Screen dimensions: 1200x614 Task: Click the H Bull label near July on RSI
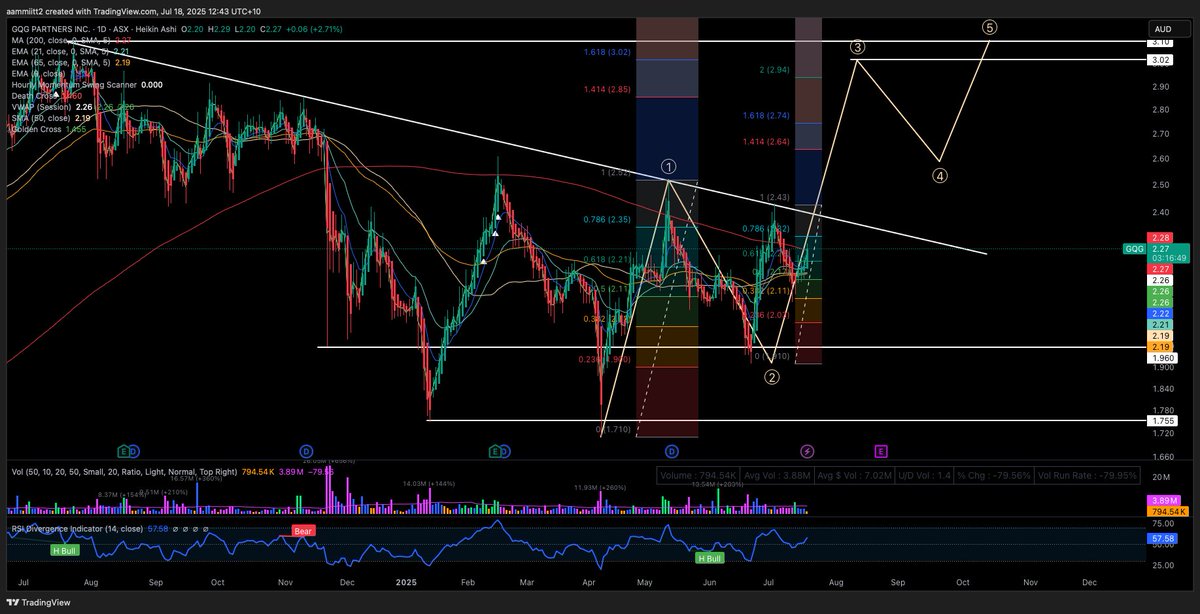click(65, 550)
